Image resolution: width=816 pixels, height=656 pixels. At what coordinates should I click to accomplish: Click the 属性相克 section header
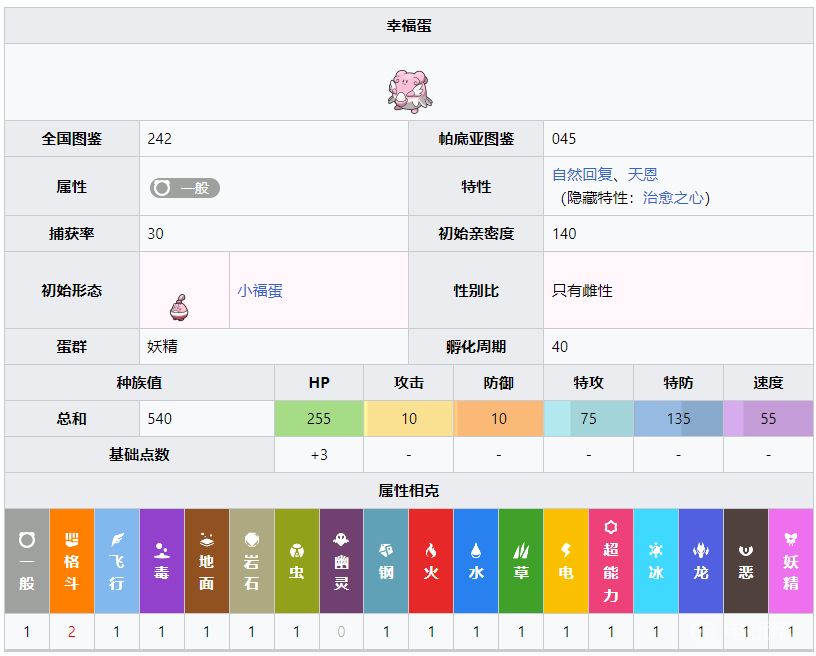click(409, 491)
